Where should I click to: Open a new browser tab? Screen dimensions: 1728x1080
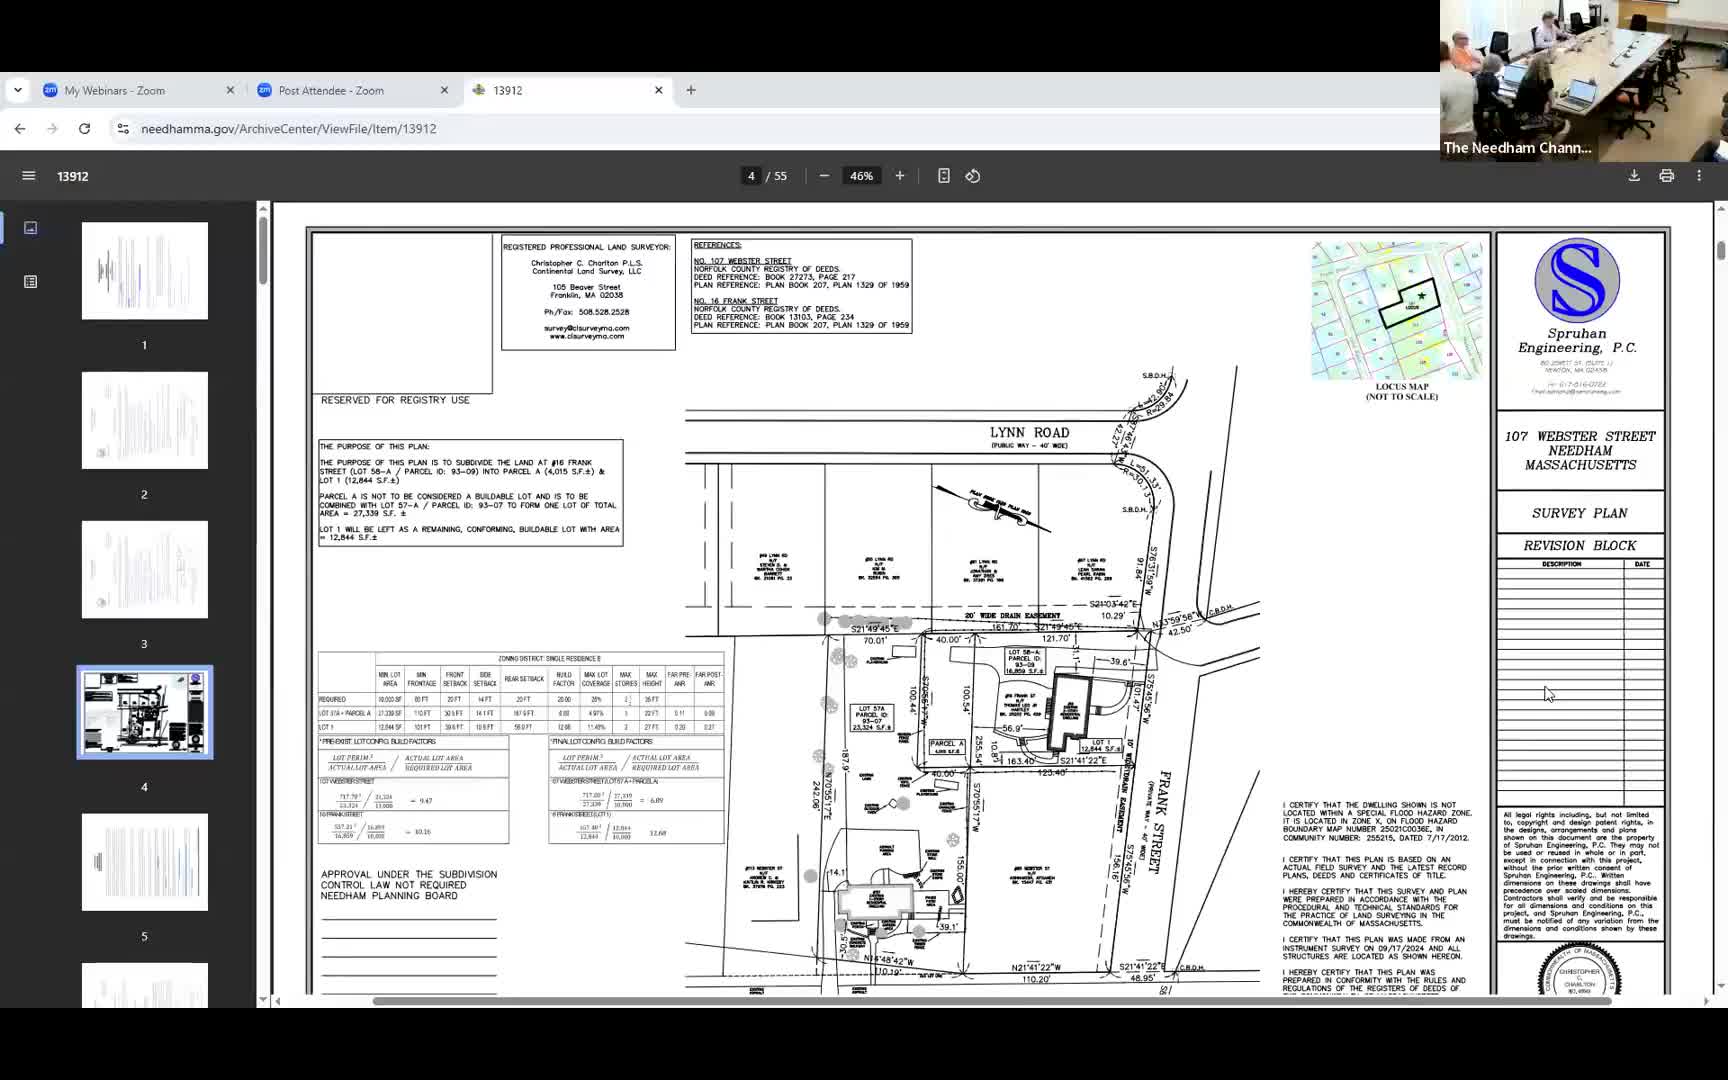click(x=691, y=90)
